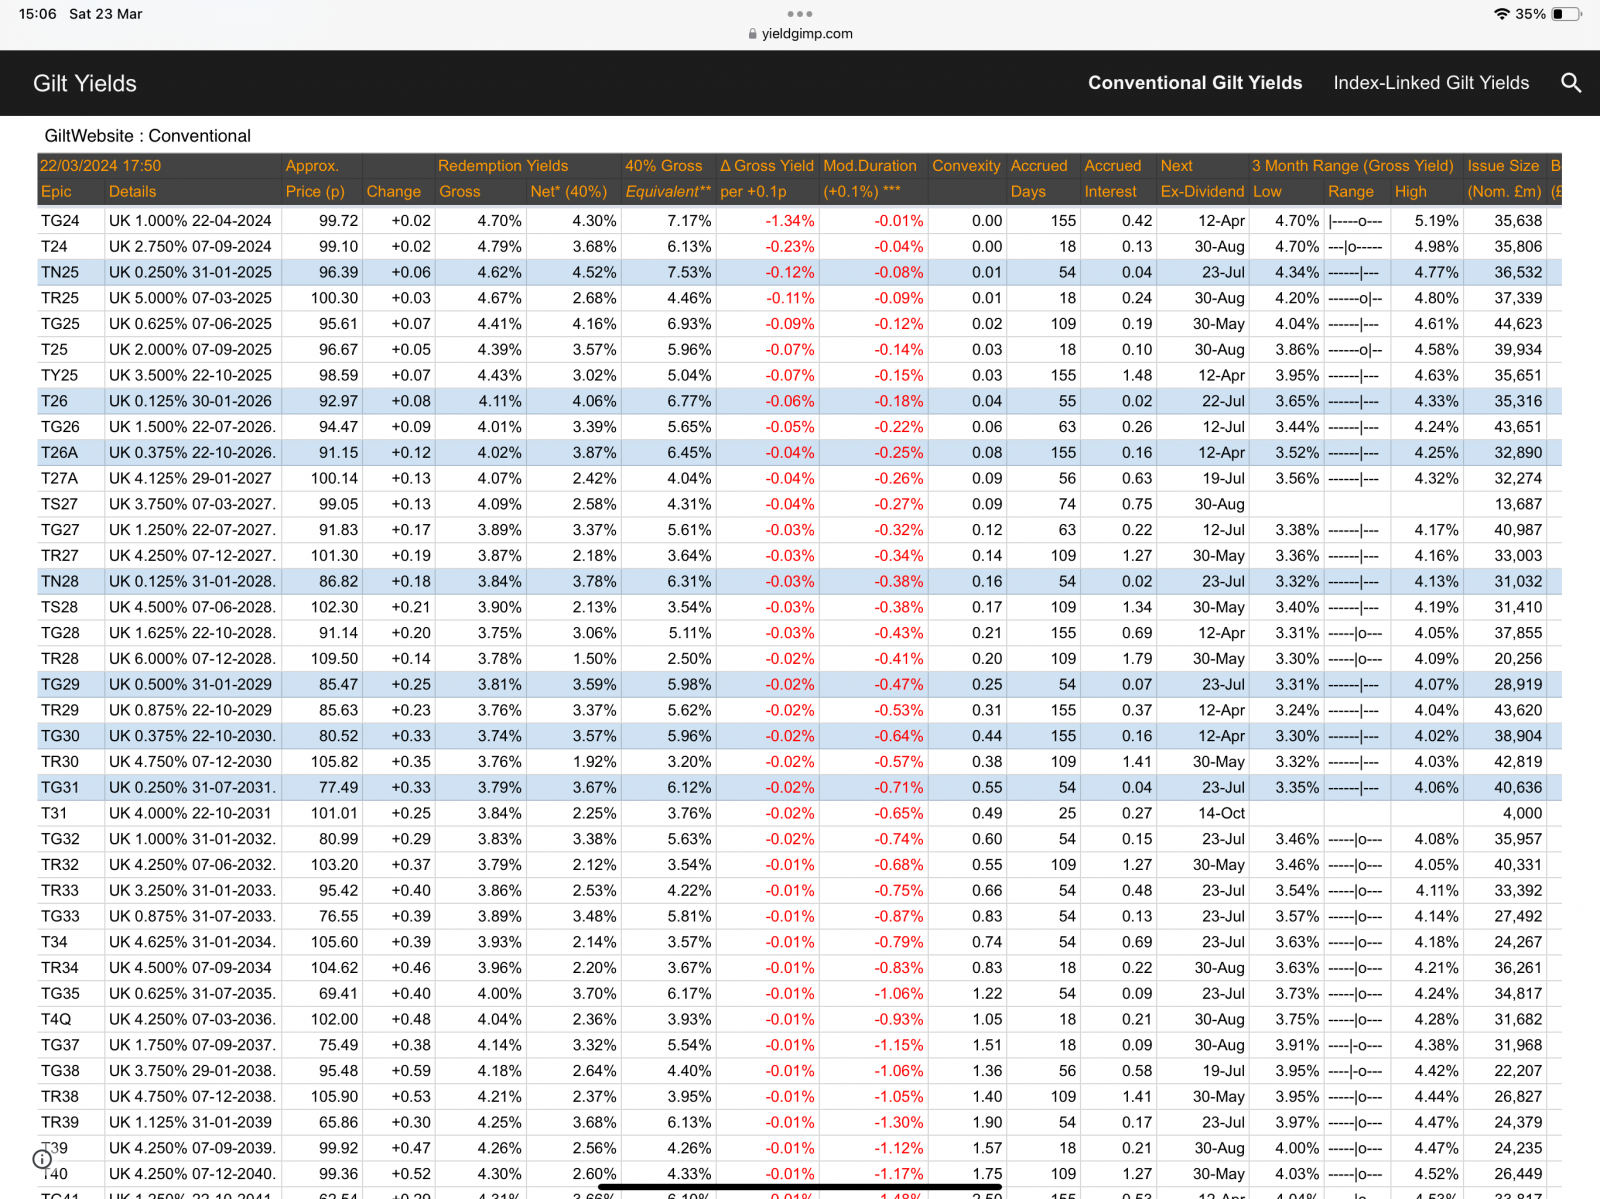Screen dimensions: 1600x1199
Task: Sort by the Change column header
Action: tap(394, 191)
